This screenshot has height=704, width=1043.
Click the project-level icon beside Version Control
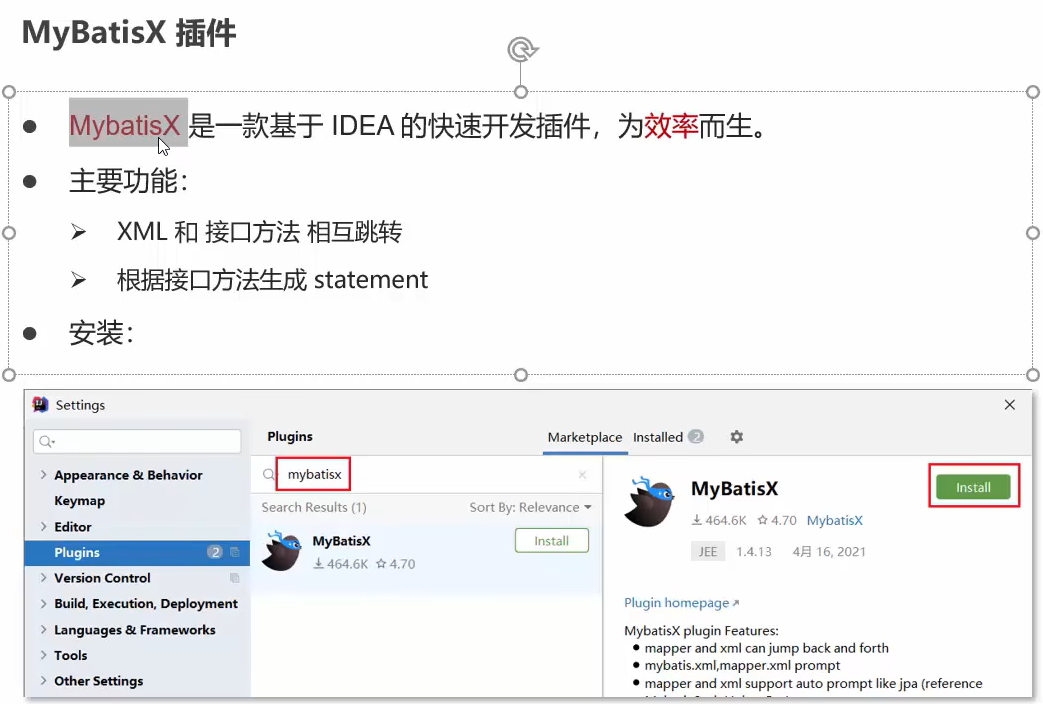click(x=234, y=578)
